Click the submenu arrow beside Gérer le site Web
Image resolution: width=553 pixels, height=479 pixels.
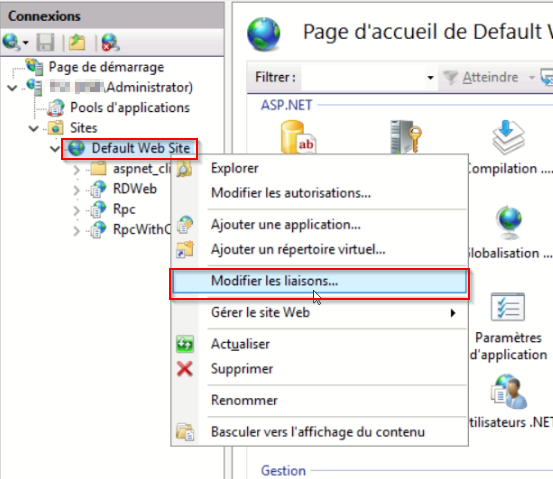(453, 313)
